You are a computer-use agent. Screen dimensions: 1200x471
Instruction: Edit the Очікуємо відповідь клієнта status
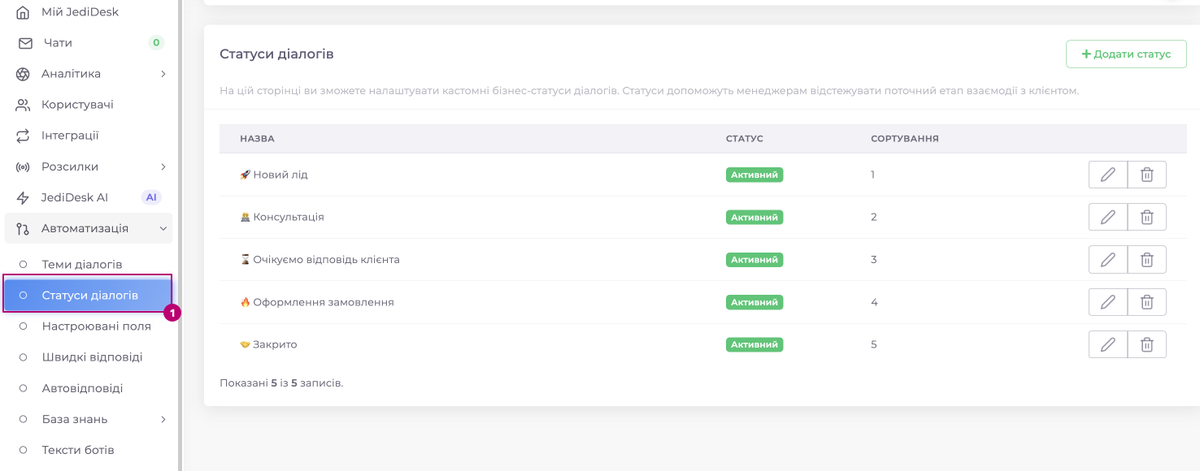1107,260
